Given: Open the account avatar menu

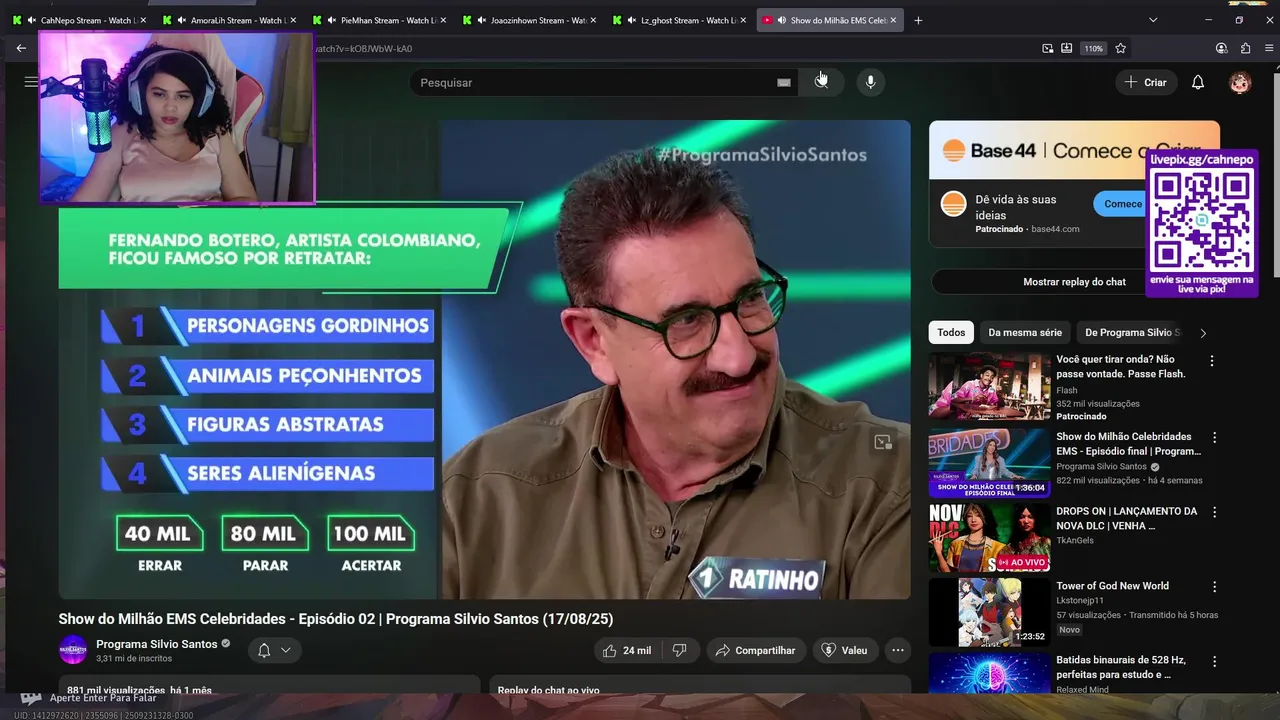Looking at the screenshot, I should coord(1240,82).
